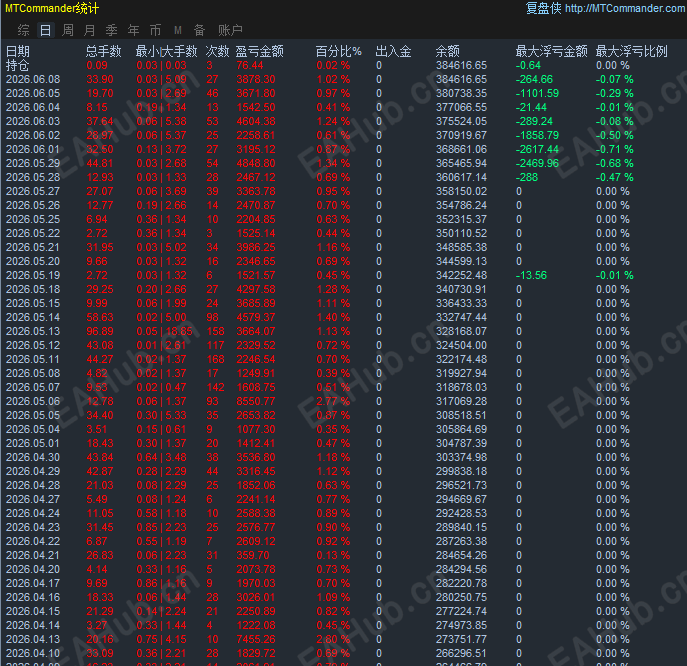The width and height of the screenshot is (687, 666).
Task: Click total lots value 58.63
Action: tap(100, 317)
